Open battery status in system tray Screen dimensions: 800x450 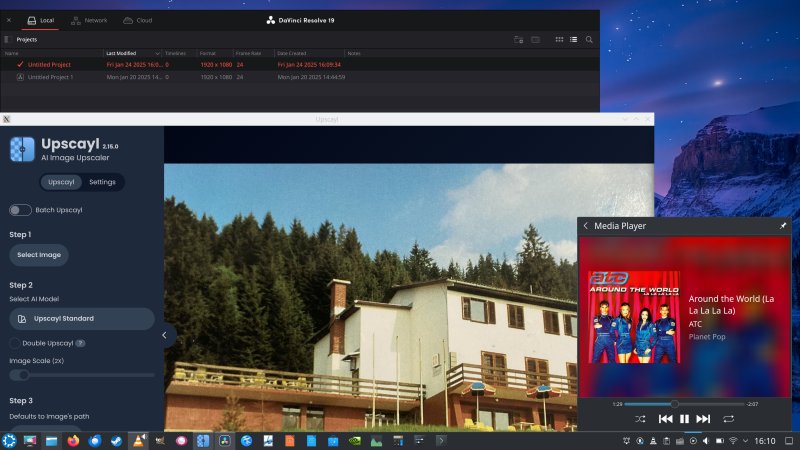(719, 441)
